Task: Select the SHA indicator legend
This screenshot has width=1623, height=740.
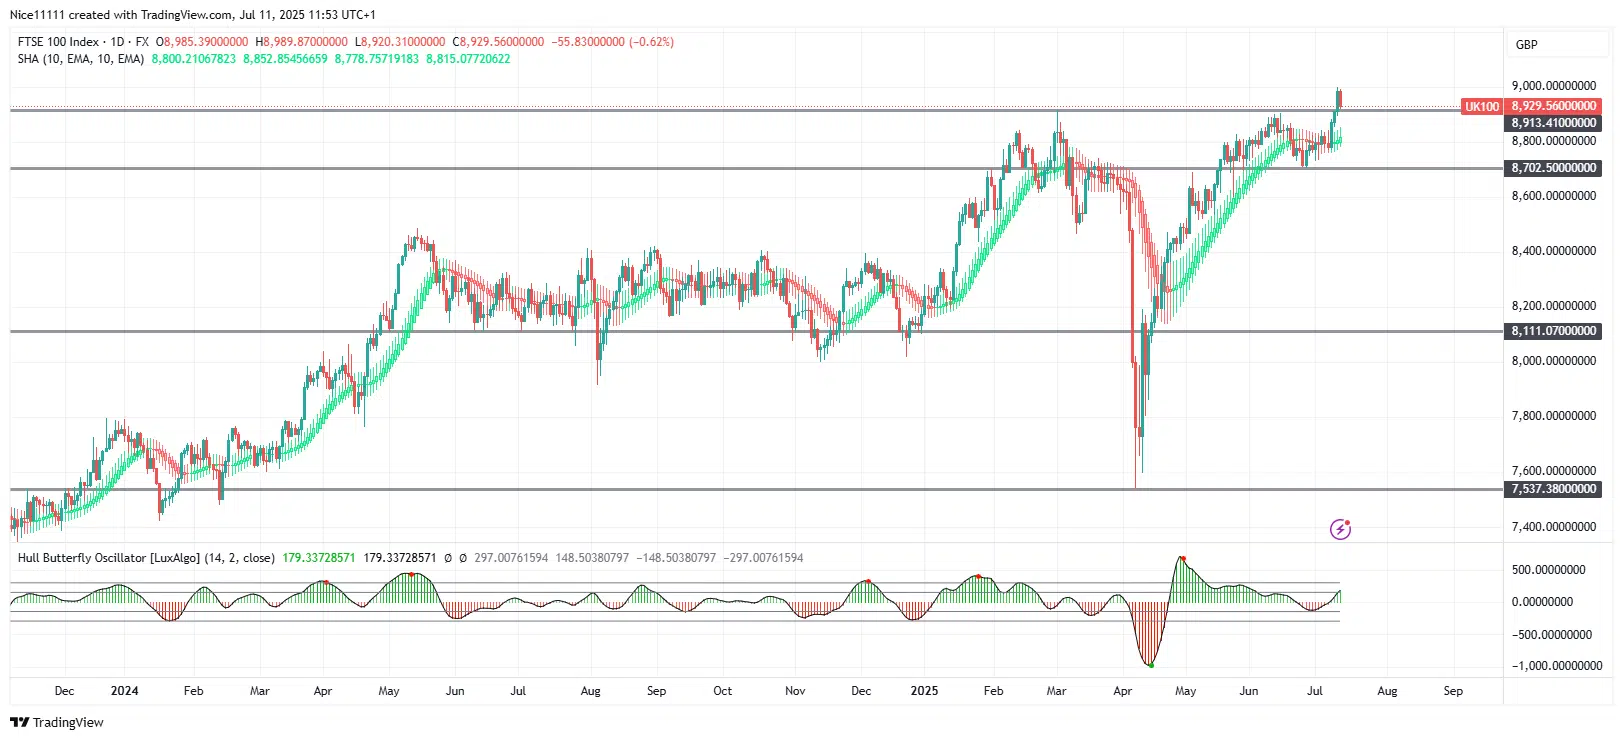Action: click(80, 59)
